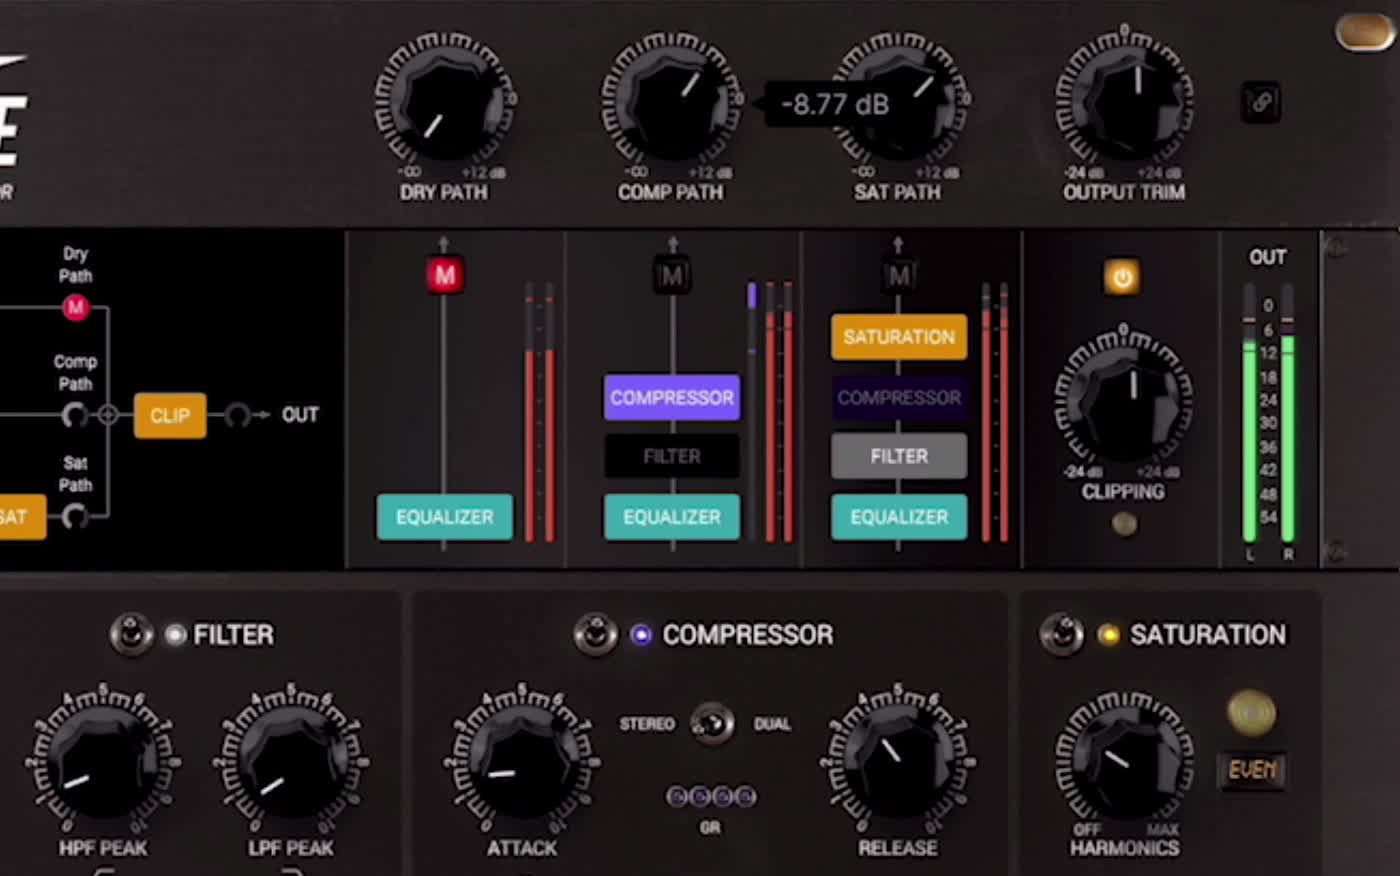1400x876 pixels.
Task: Select the dark FILTER module in comp channel
Action: (672, 456)
